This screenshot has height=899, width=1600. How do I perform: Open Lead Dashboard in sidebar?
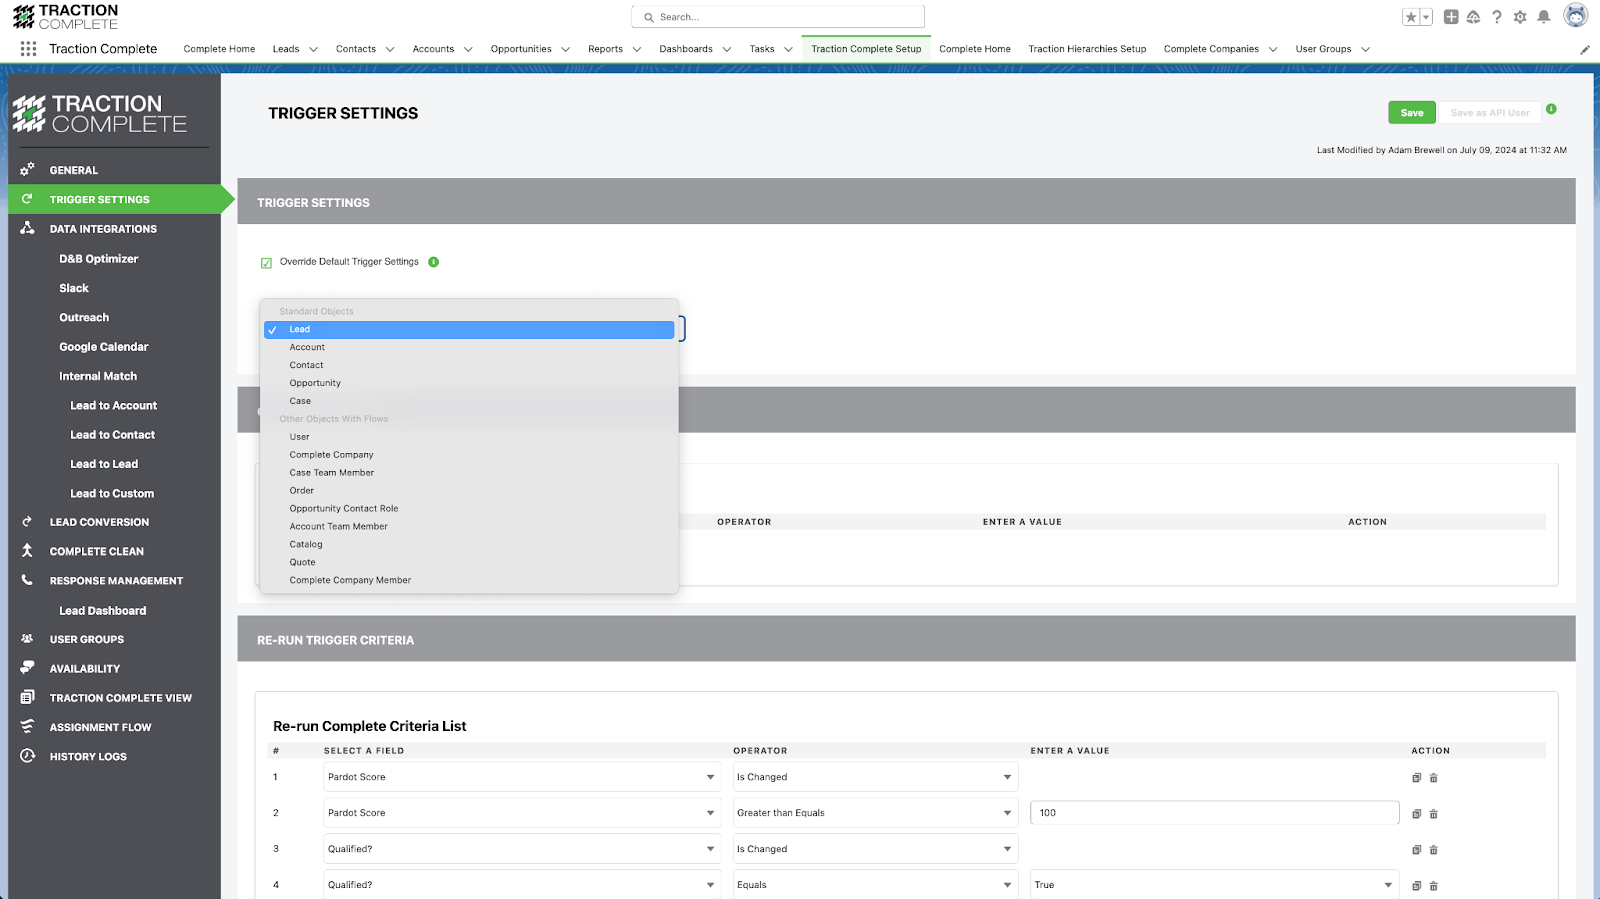click(103, 611)
